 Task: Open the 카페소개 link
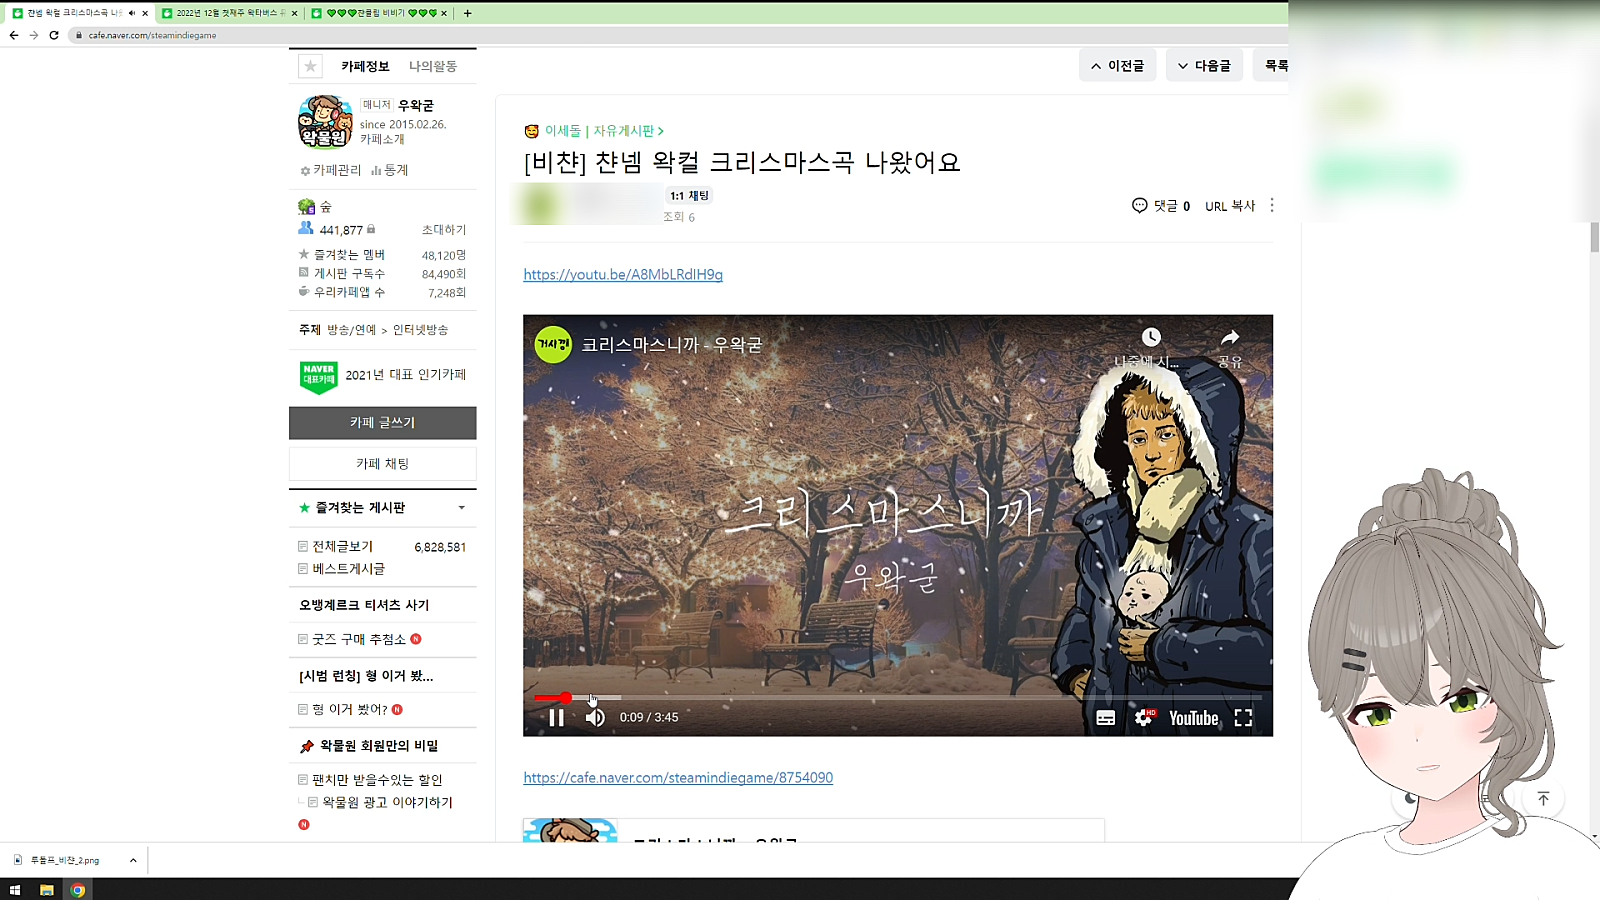382,139
